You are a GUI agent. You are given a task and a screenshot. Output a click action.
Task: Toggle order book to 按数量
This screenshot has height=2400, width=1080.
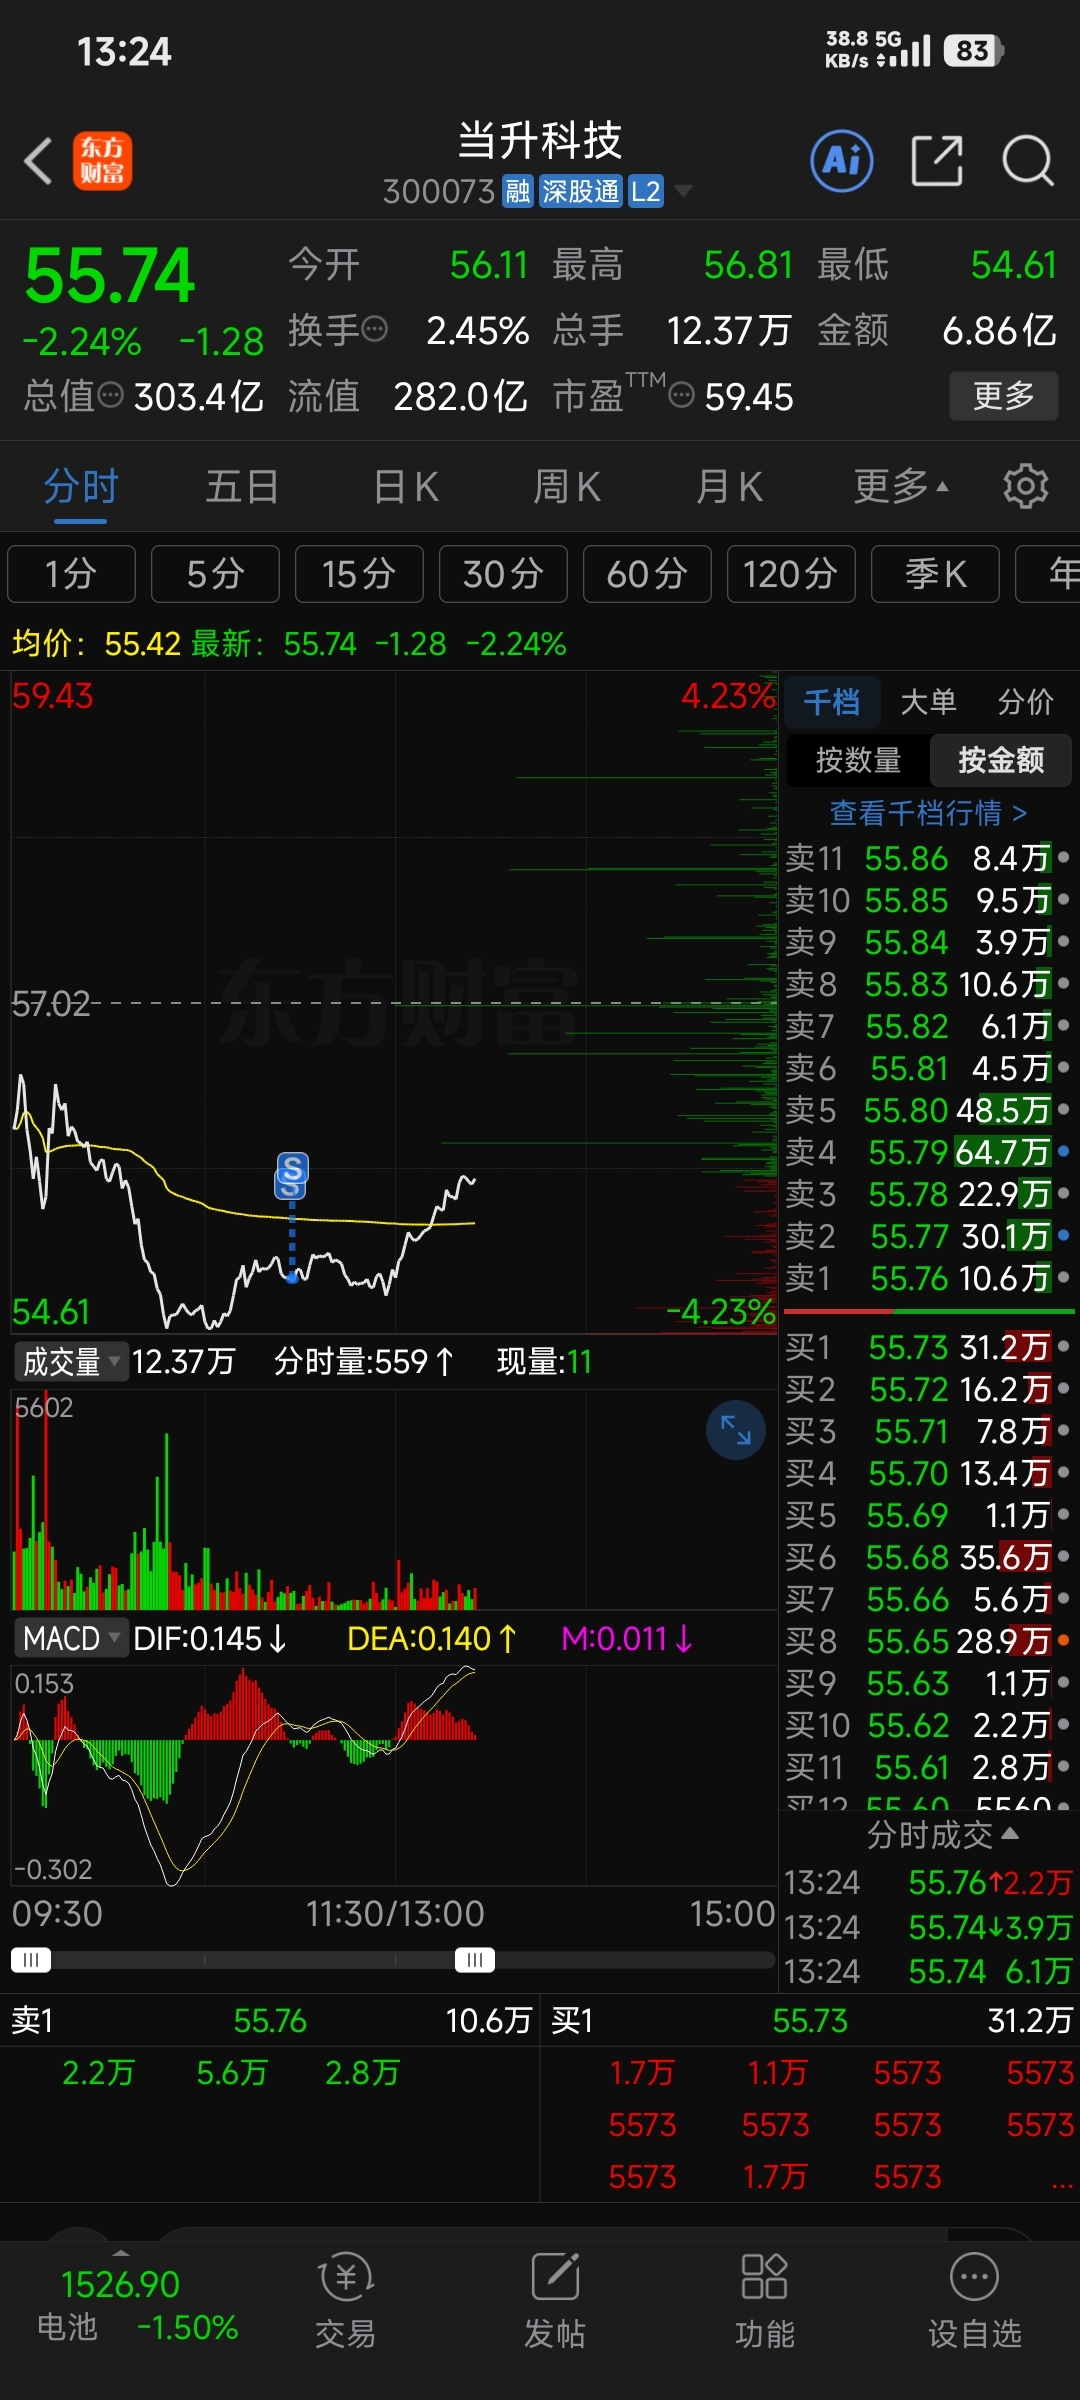[858, 760]
